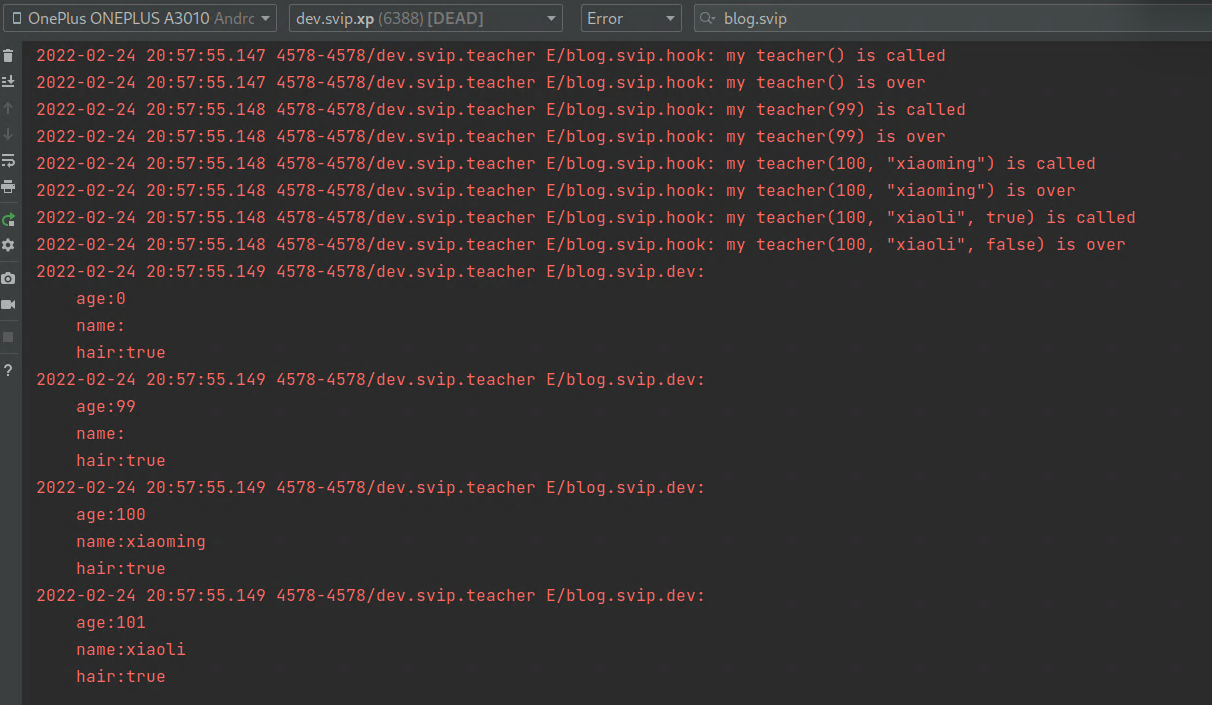Open the dev.svip.xp process dropdown
1212x705 pixels.
[x=426, y=18]
